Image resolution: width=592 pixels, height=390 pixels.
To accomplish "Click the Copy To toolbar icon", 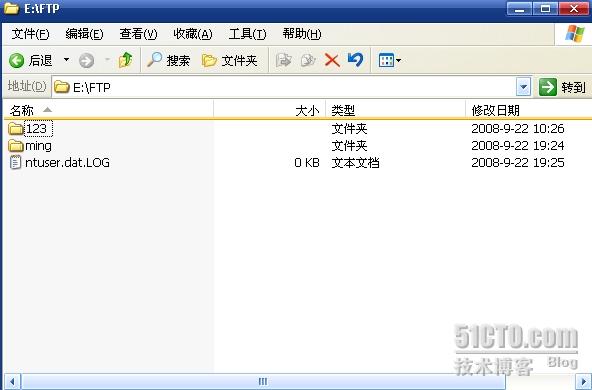I will (308, 60).
